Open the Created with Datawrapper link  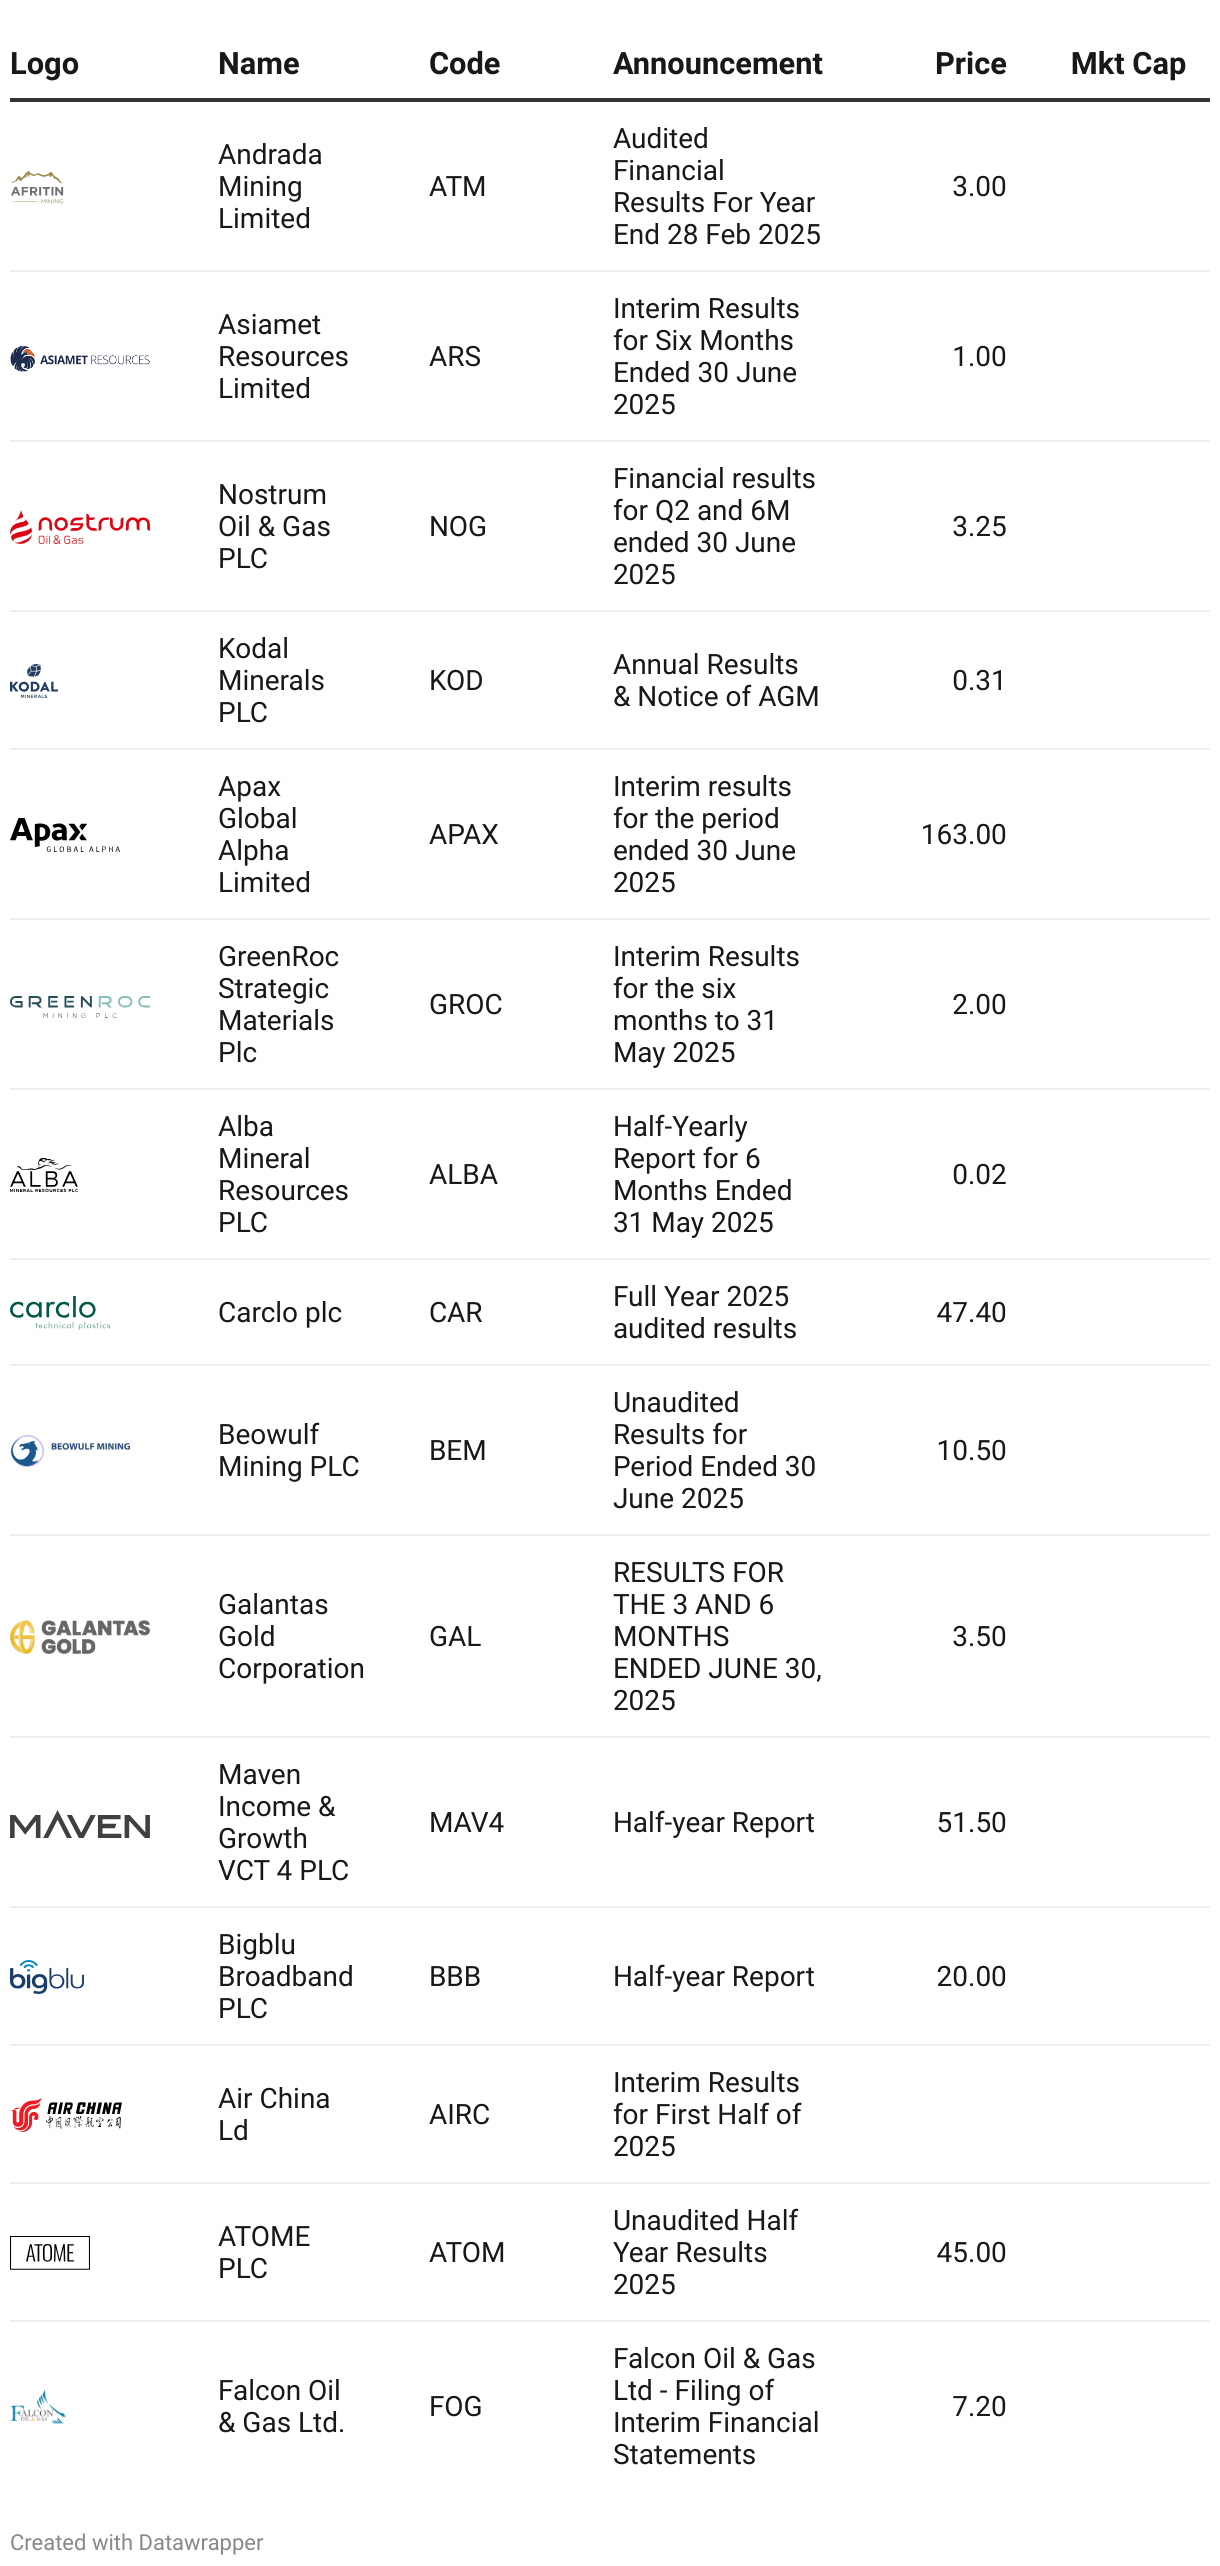pyautogui.click(x=136, y=2542)
